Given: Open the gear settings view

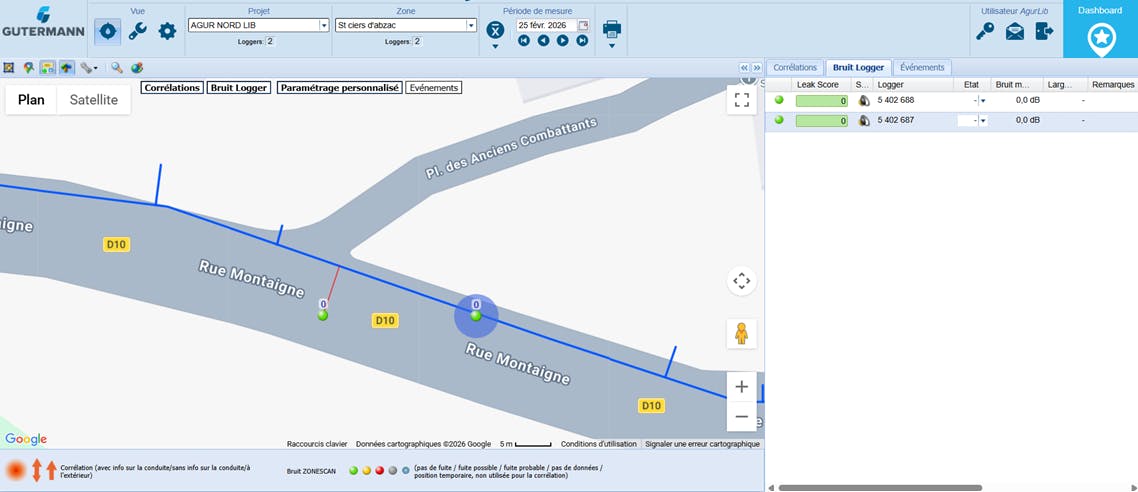Looking at the screenshot, I should (167, 31).
